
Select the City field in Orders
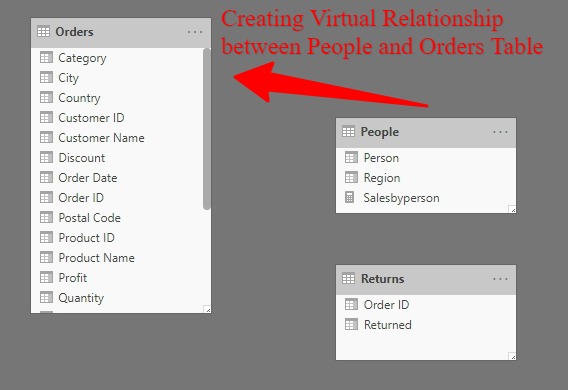(x=68, y=78)
